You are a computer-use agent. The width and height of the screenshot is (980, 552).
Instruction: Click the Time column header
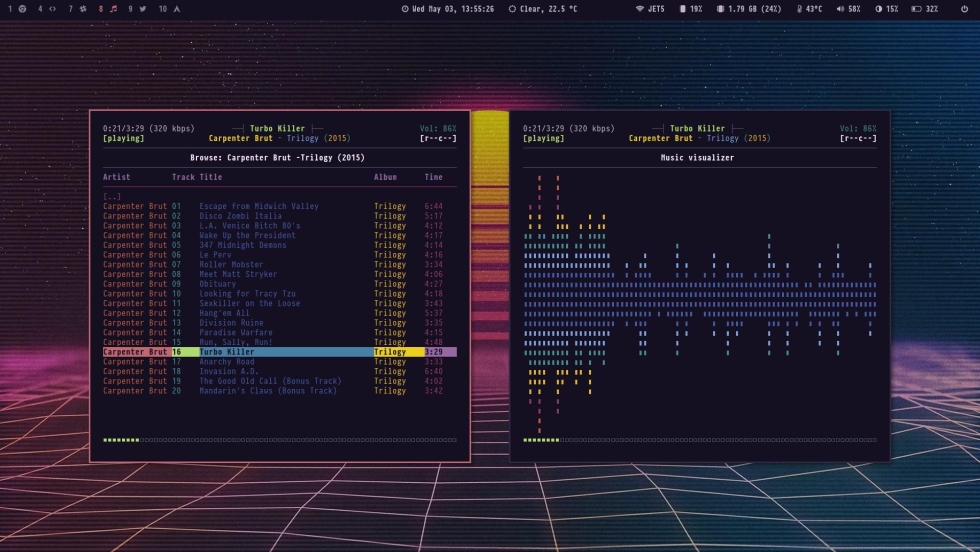pyautogui.click(x=433, y=177)
